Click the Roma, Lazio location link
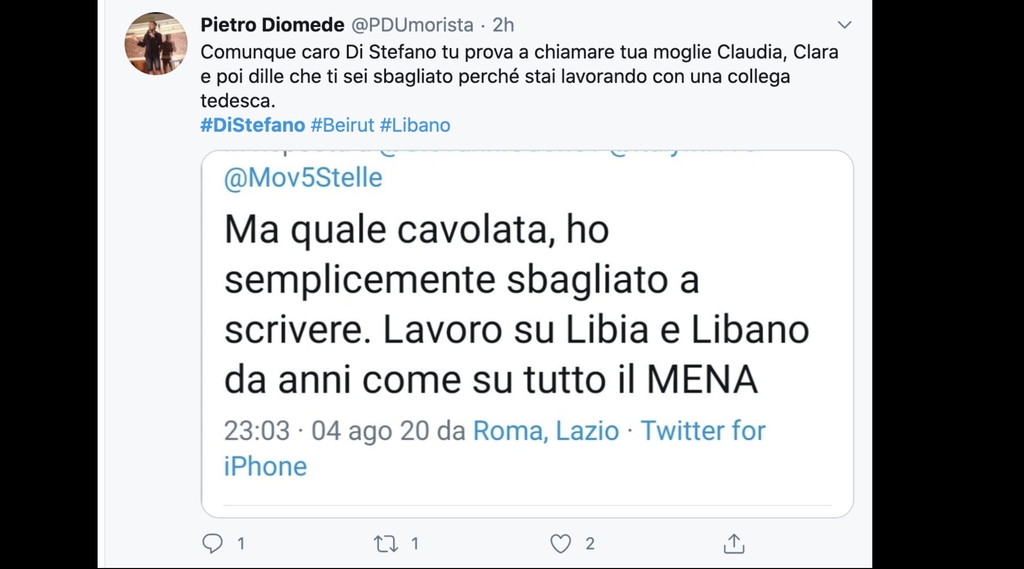The image size is (1024, 569). pyautogui.click(x=546, y=431)
